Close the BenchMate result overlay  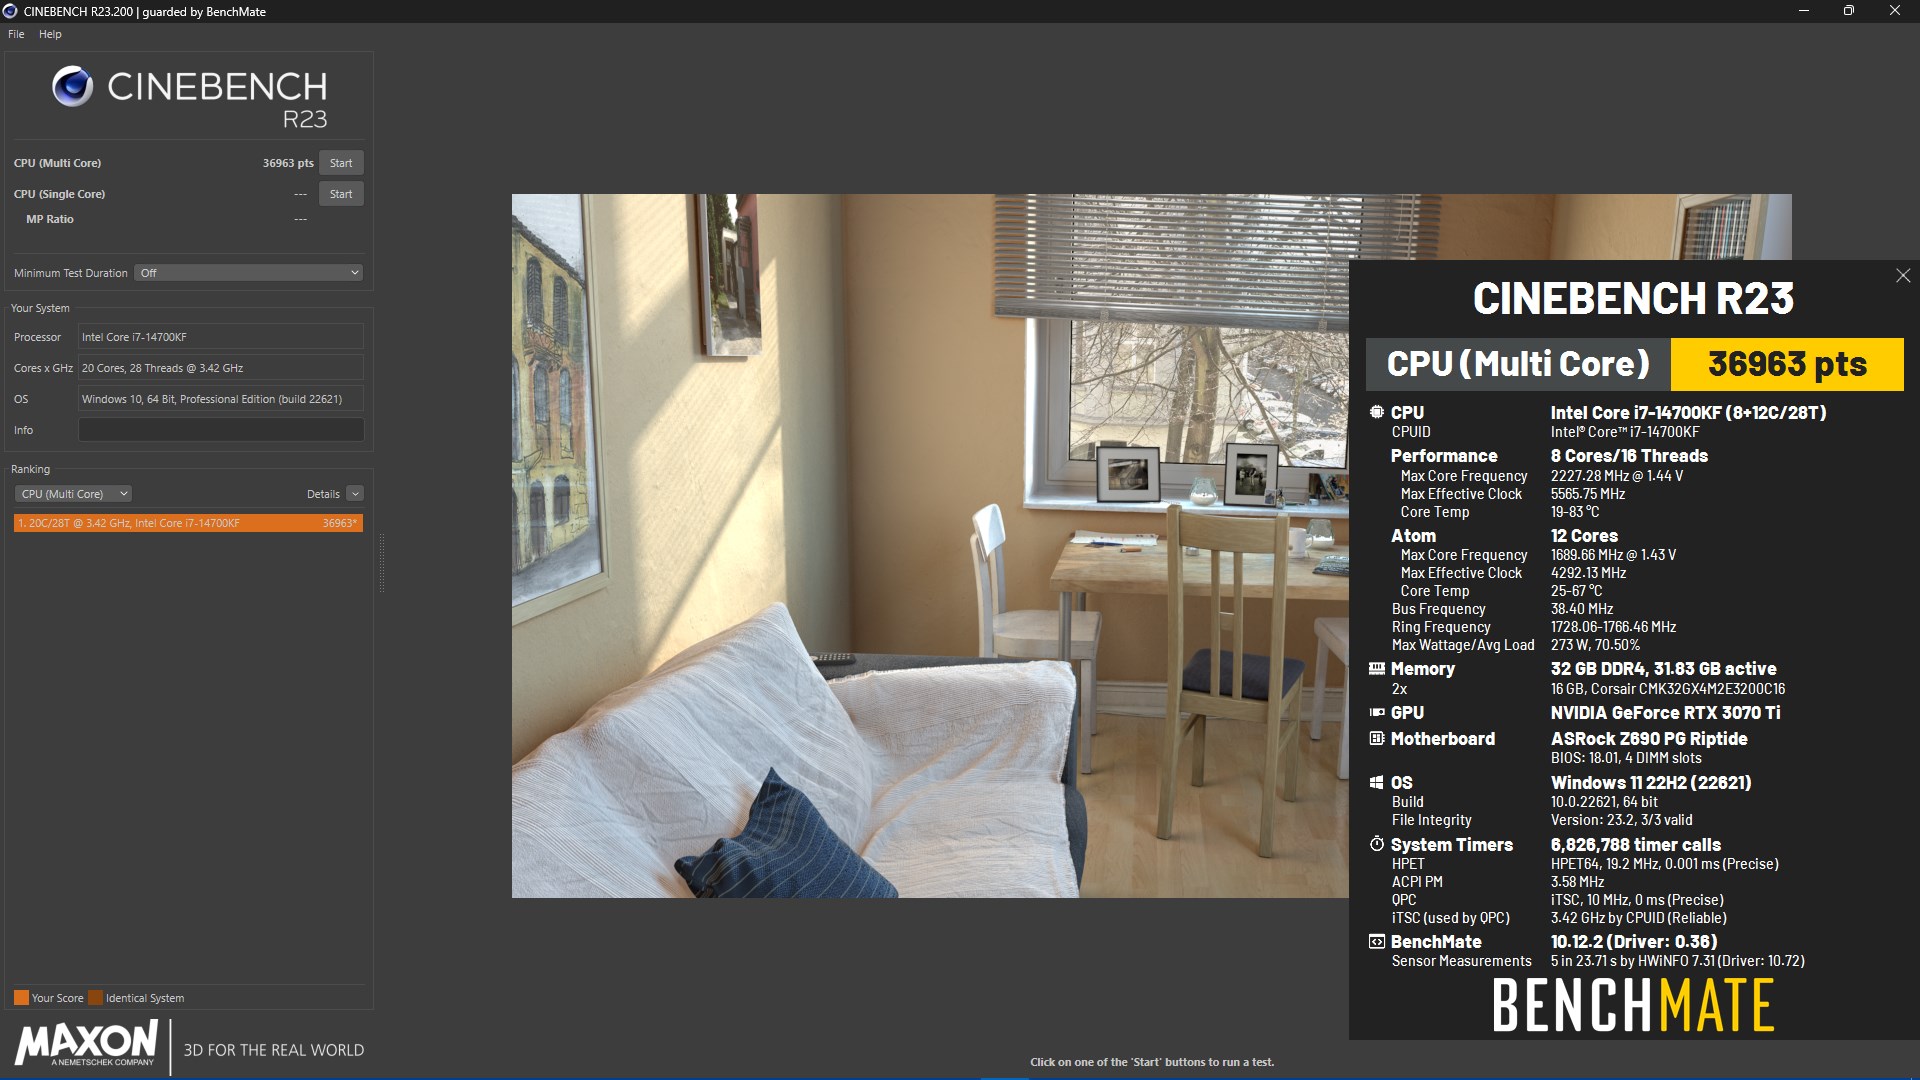(1903, 276)
